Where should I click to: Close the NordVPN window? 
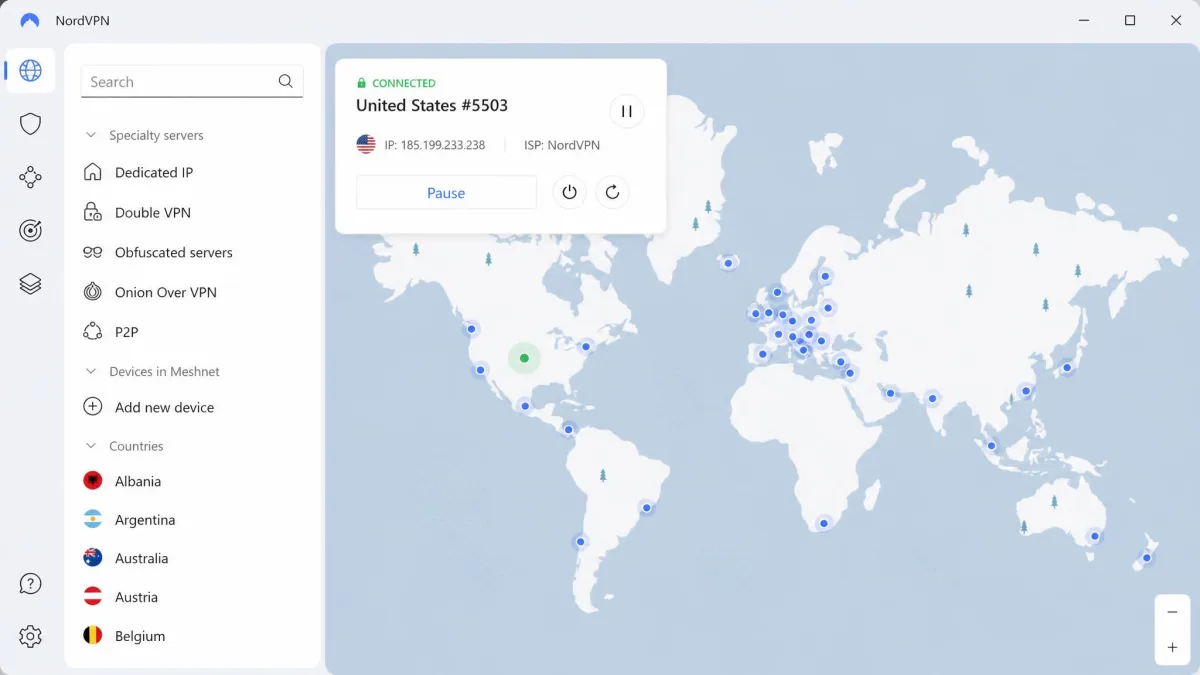click(x=1176, y=20)
